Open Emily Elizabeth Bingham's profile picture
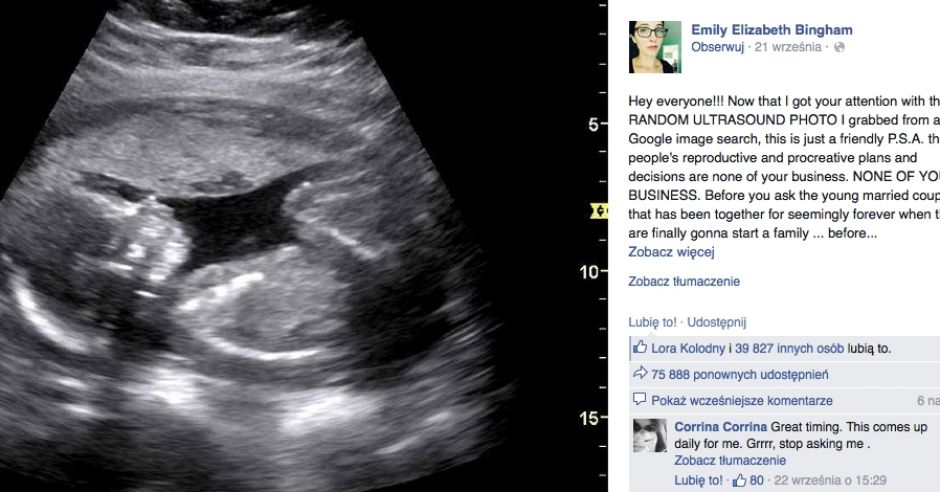 click(x=655, y=47)
